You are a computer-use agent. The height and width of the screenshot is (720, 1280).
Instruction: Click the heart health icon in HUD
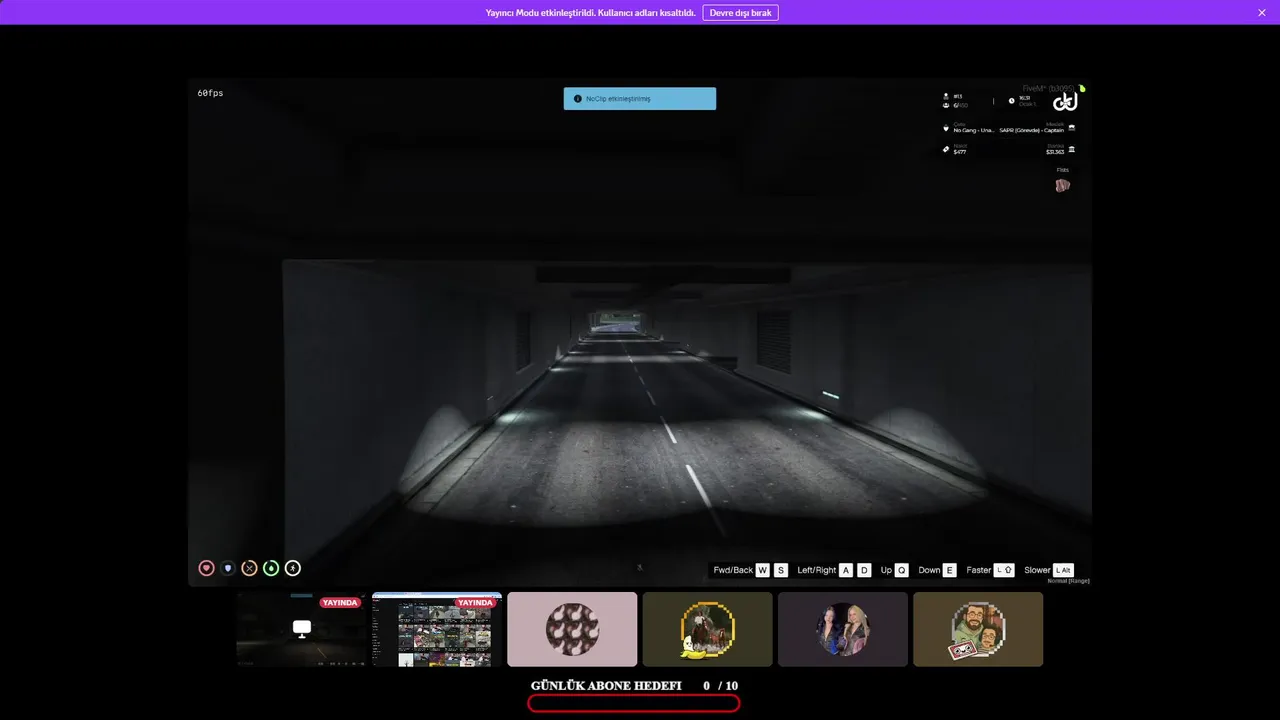point(207,568)
